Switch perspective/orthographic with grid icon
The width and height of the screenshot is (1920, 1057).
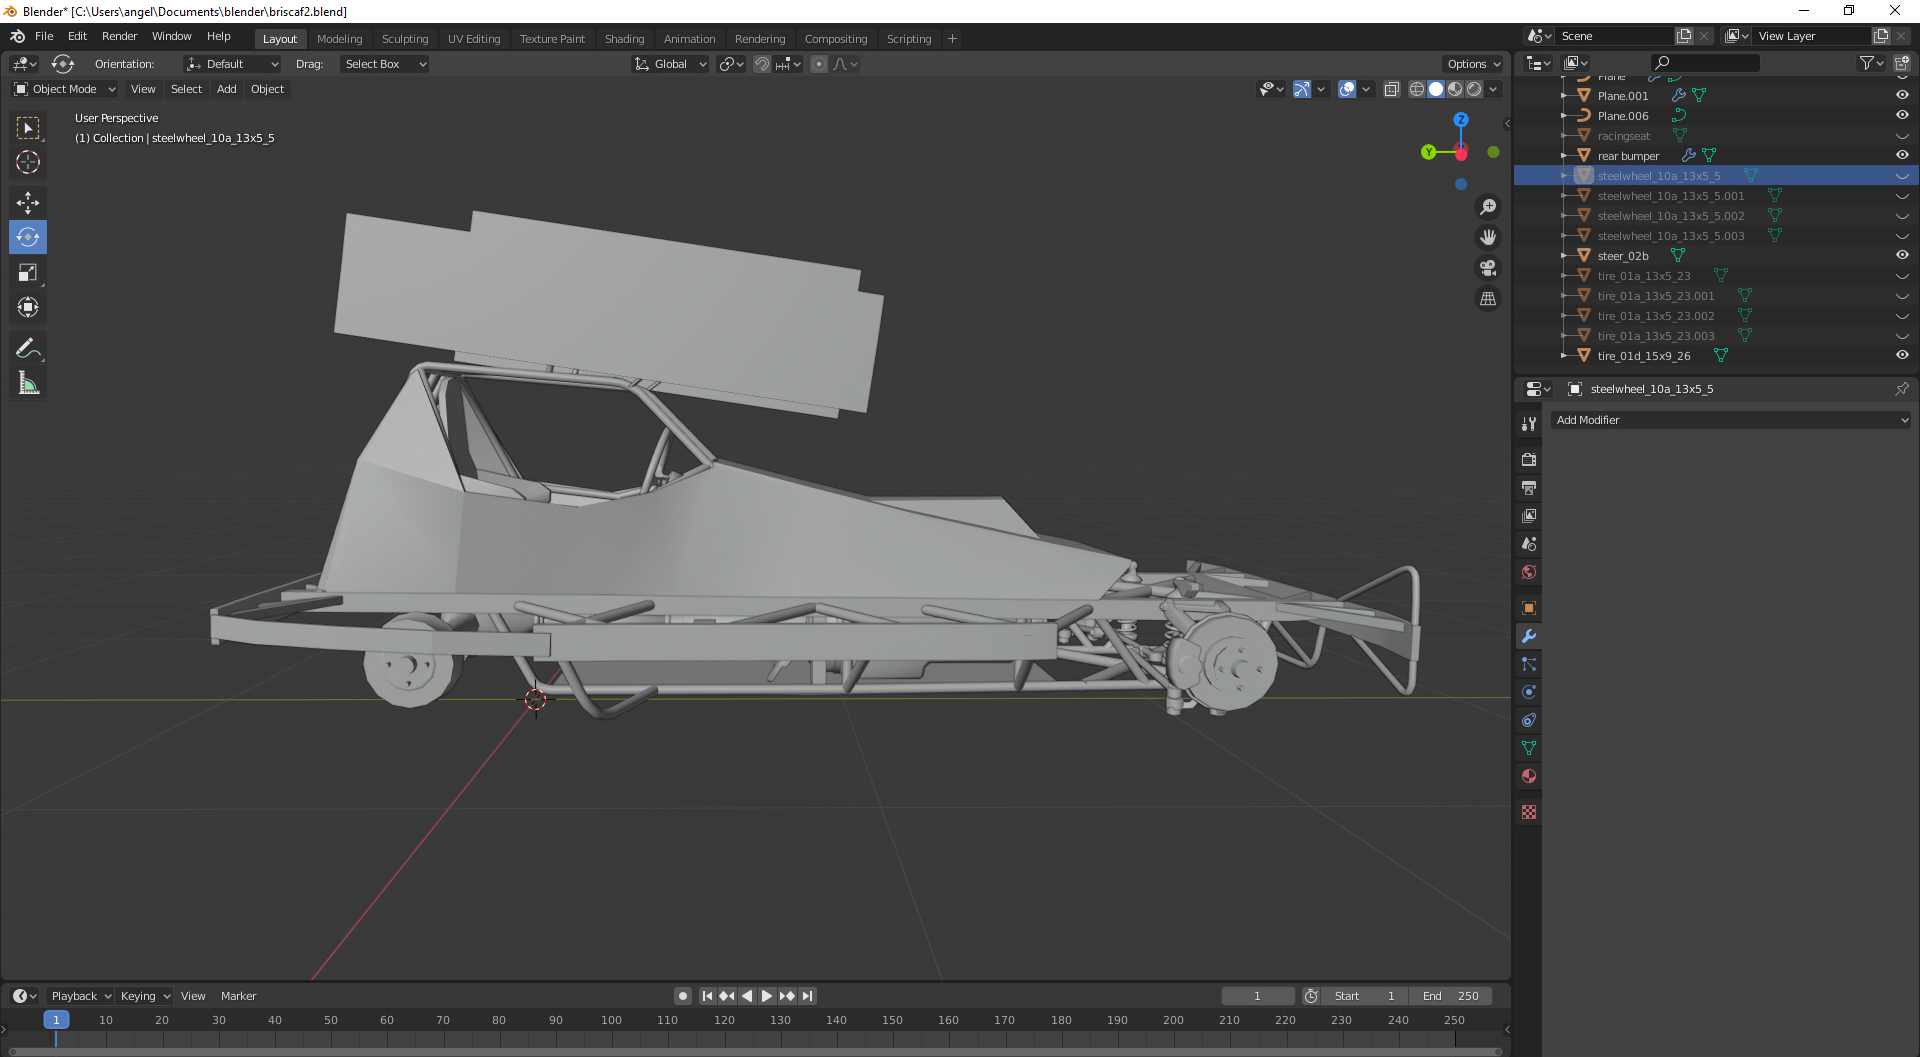click(1488, 299)
